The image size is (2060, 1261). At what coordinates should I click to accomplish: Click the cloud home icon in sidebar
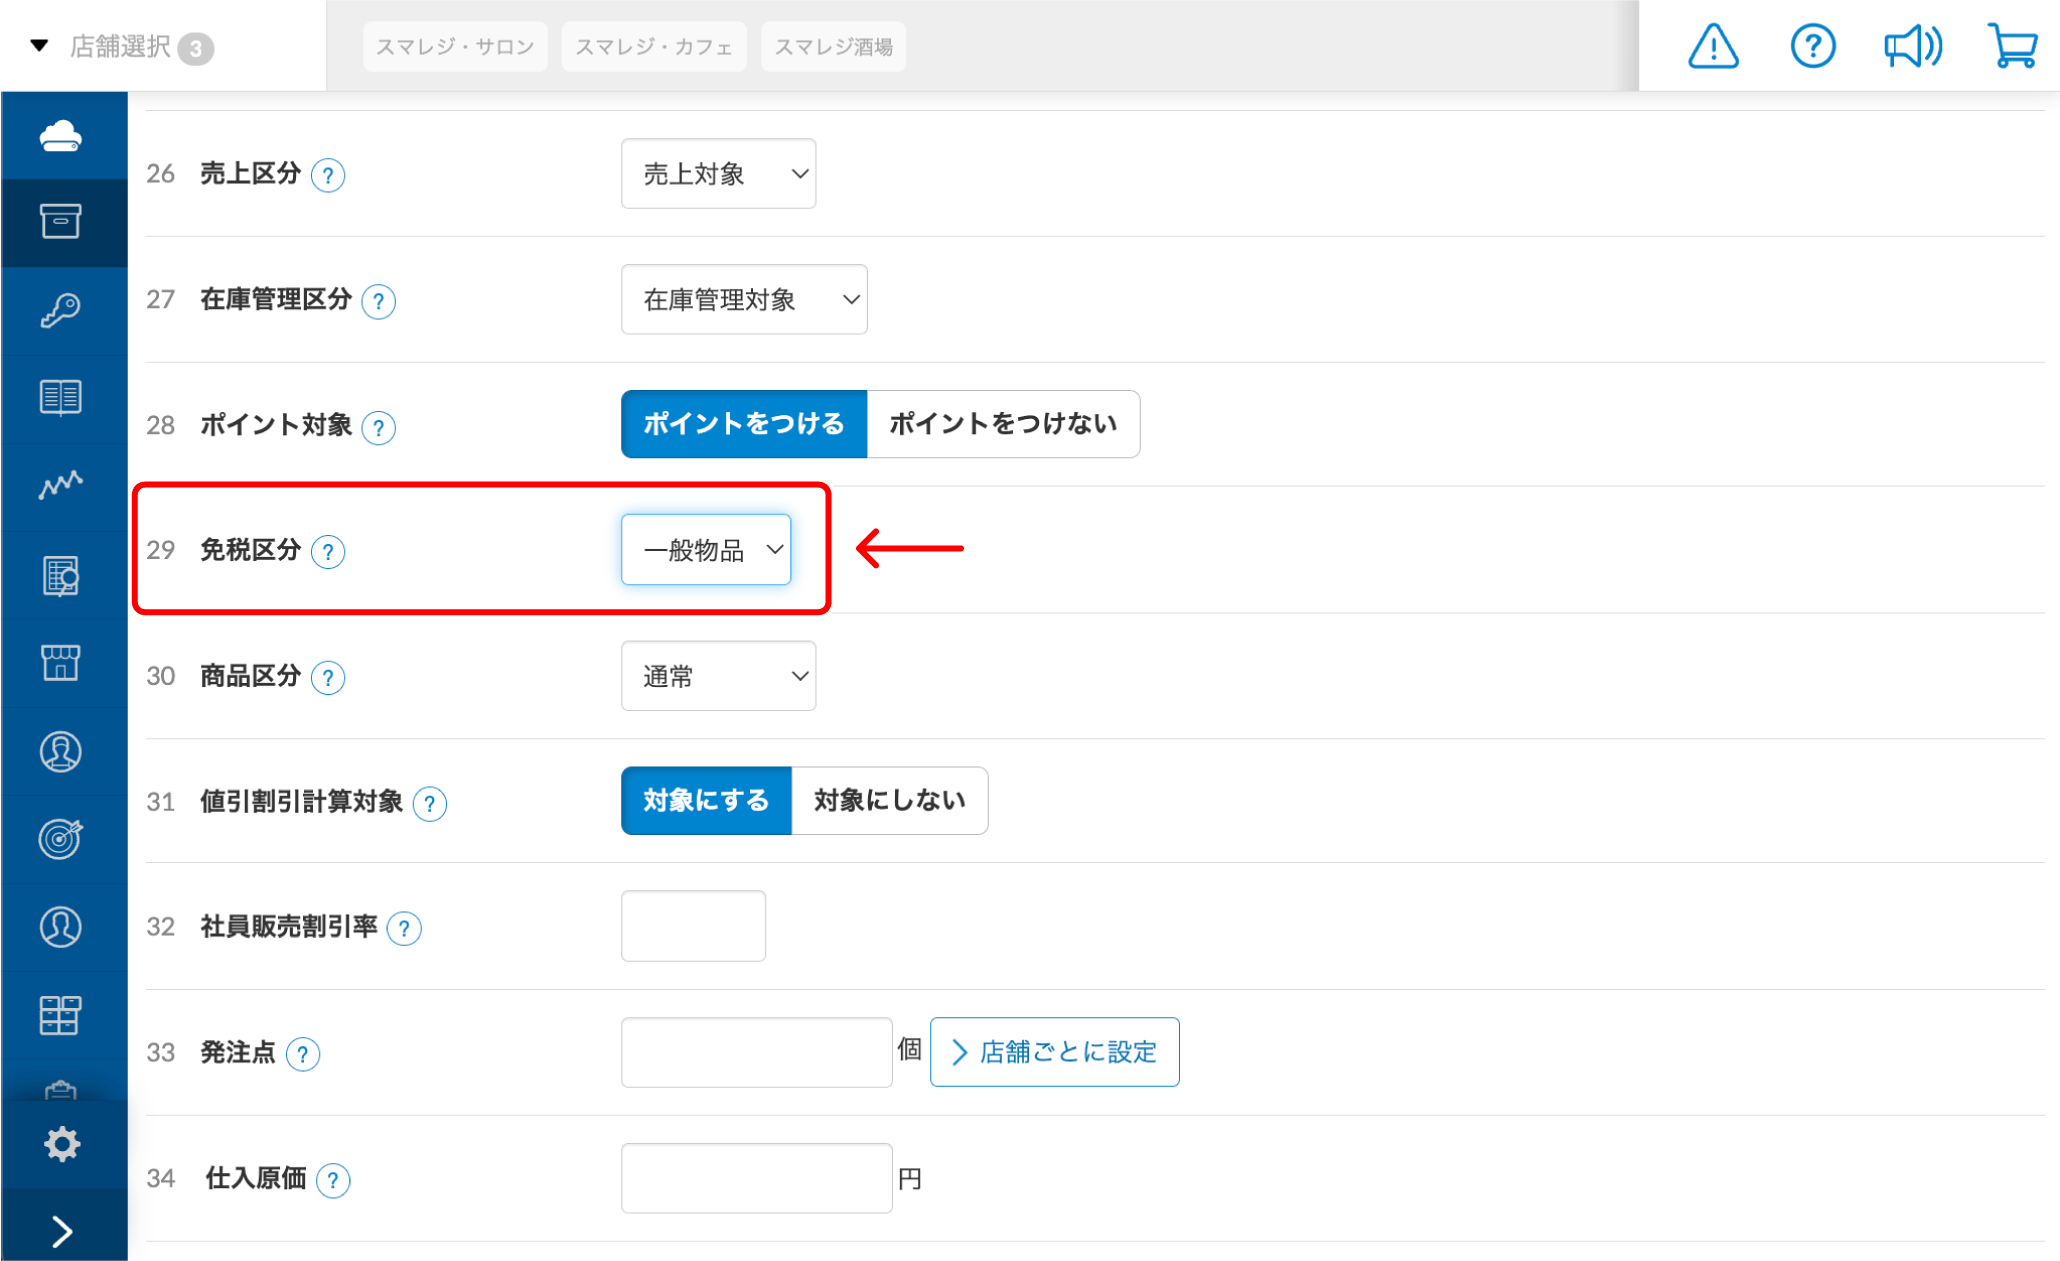pos(61,135)
